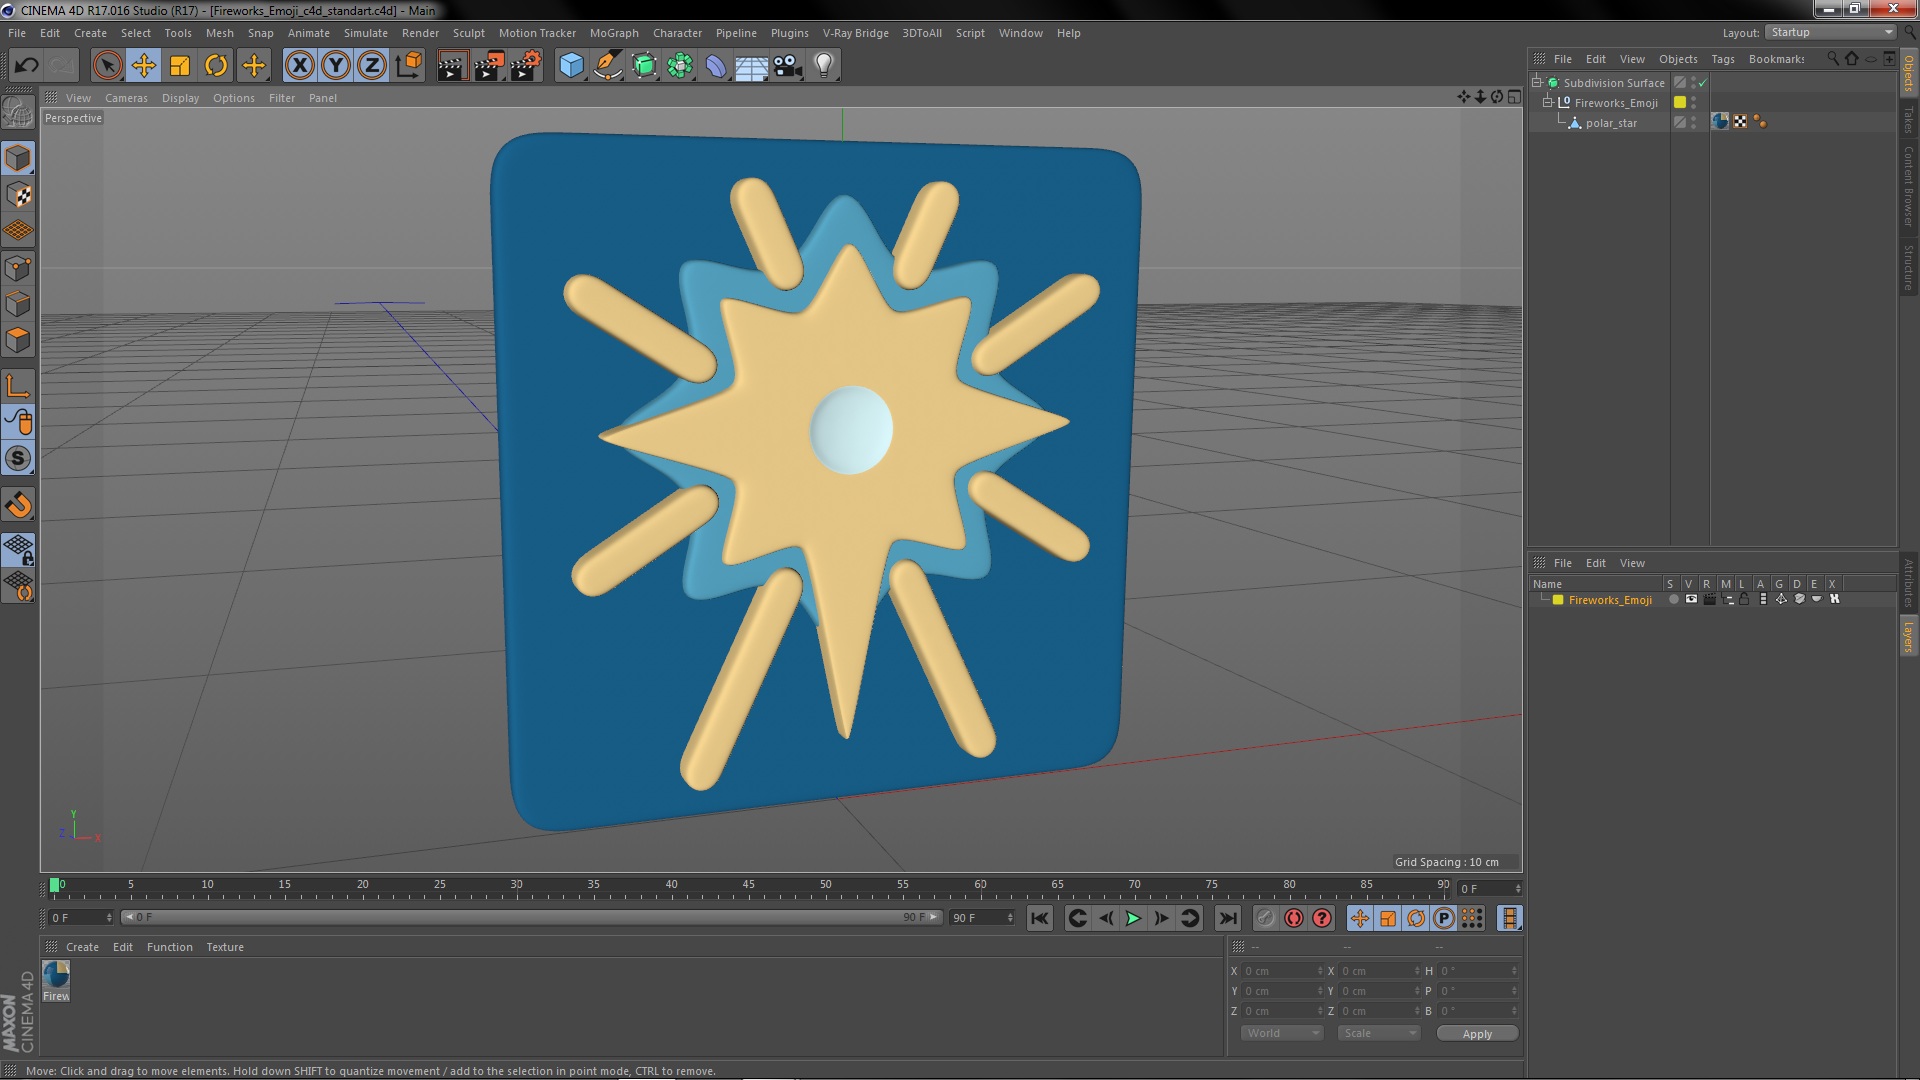Image resolution: width=1920 pixels, height=1080 pixels.
Task: Add a Cube primitive object
Action: [x=571, y=66]
